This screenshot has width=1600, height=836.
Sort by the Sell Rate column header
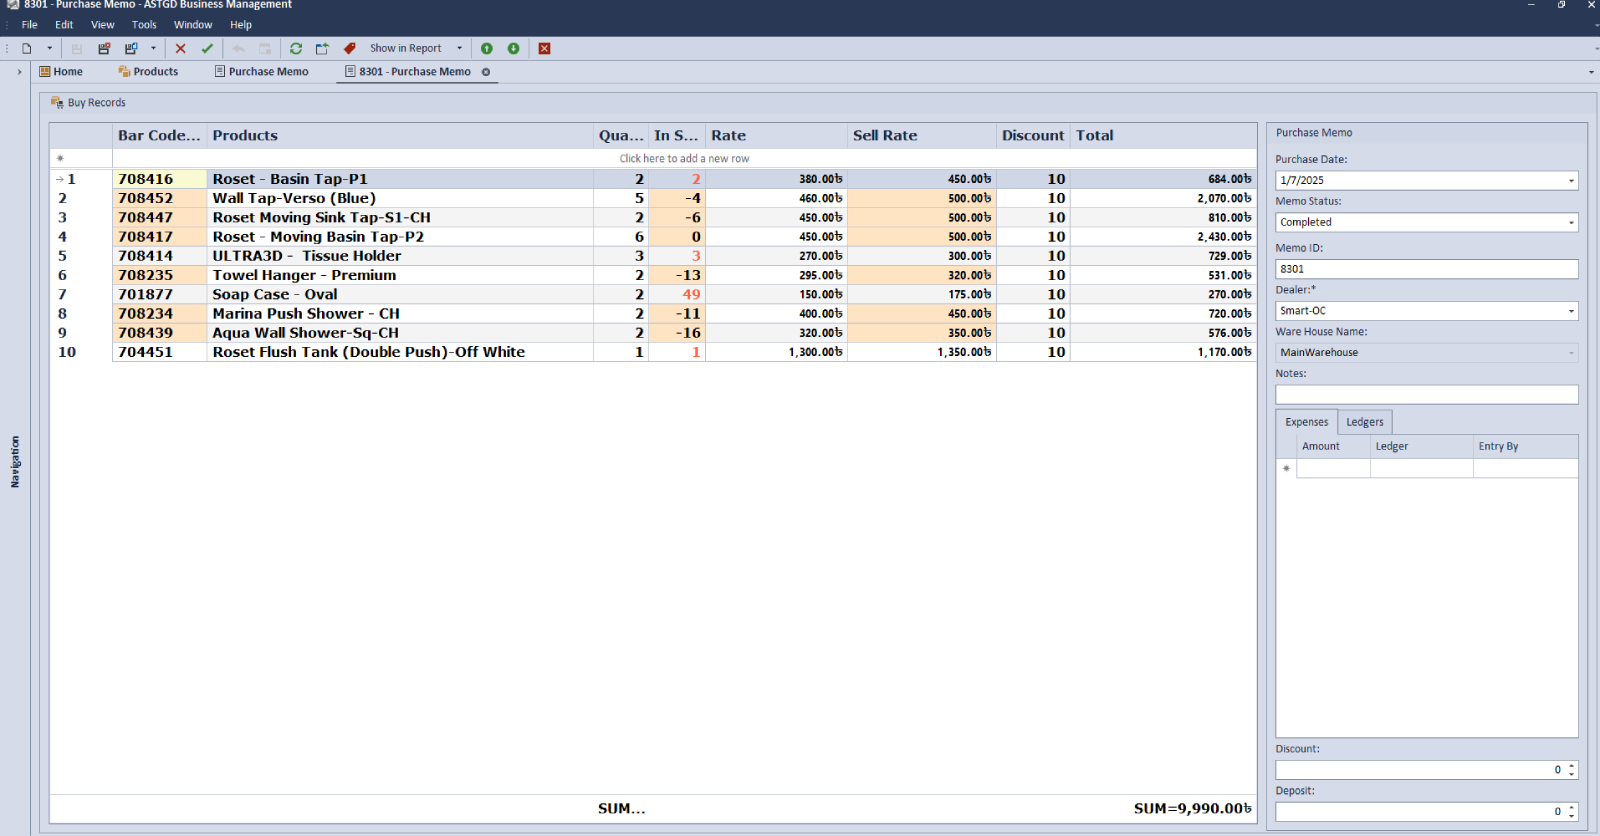pyautogui.click(x=921, y=136)
